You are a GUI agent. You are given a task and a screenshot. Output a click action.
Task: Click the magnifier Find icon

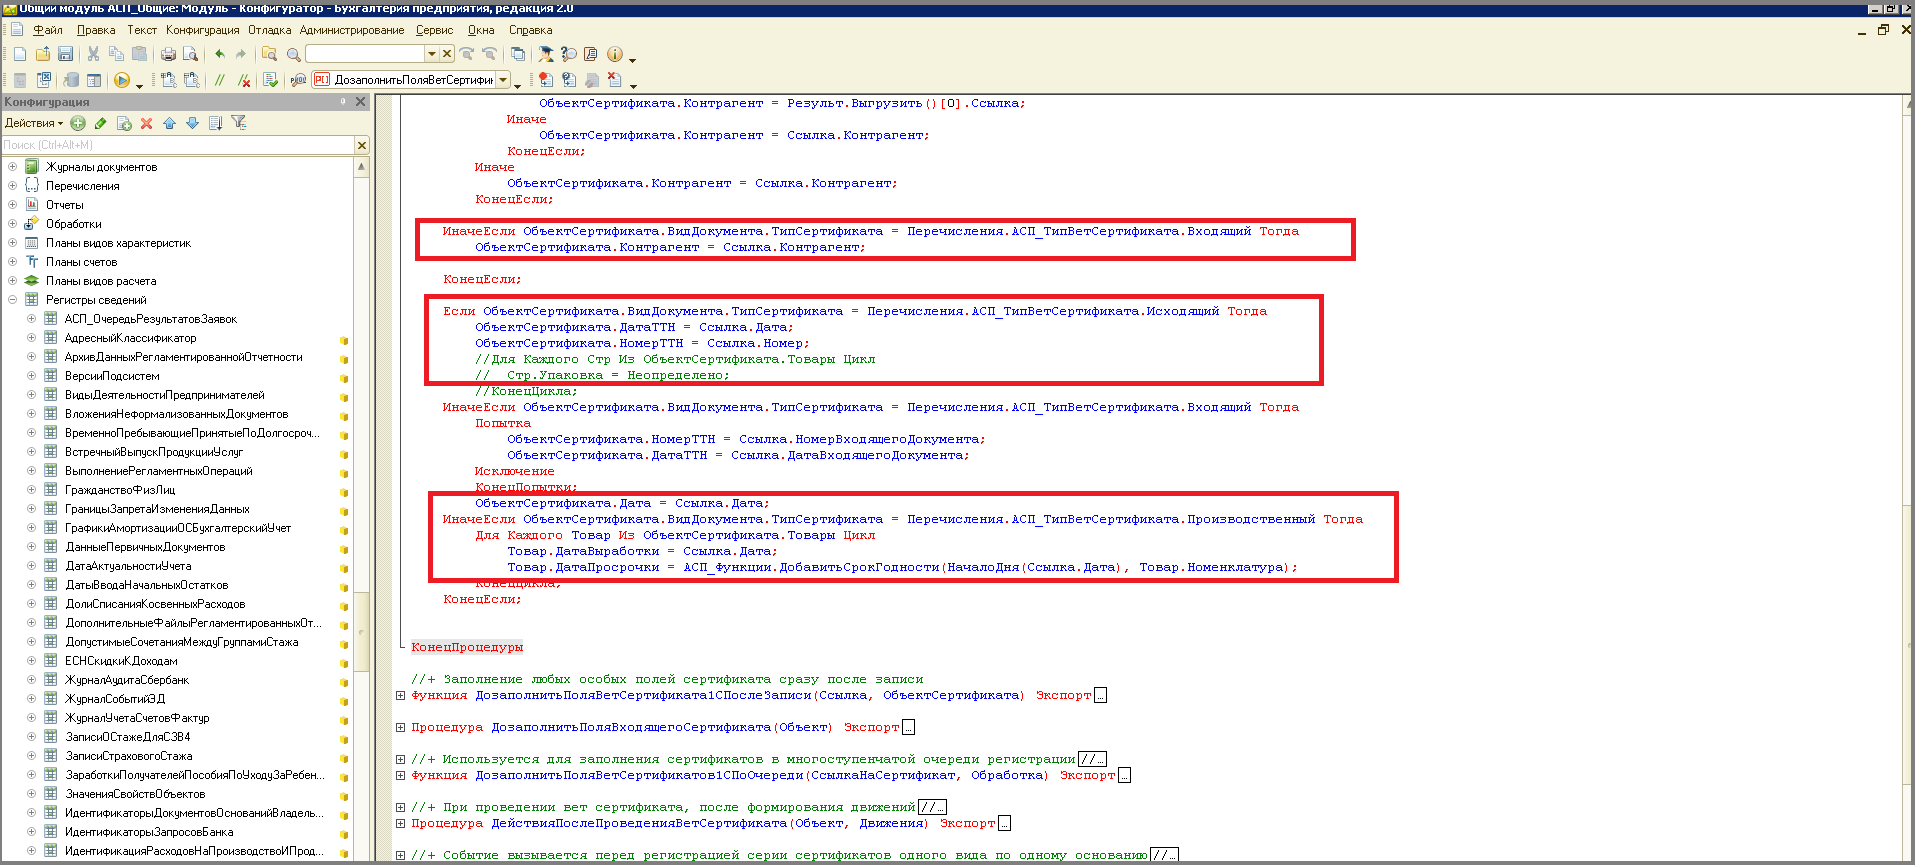point(293,54)
